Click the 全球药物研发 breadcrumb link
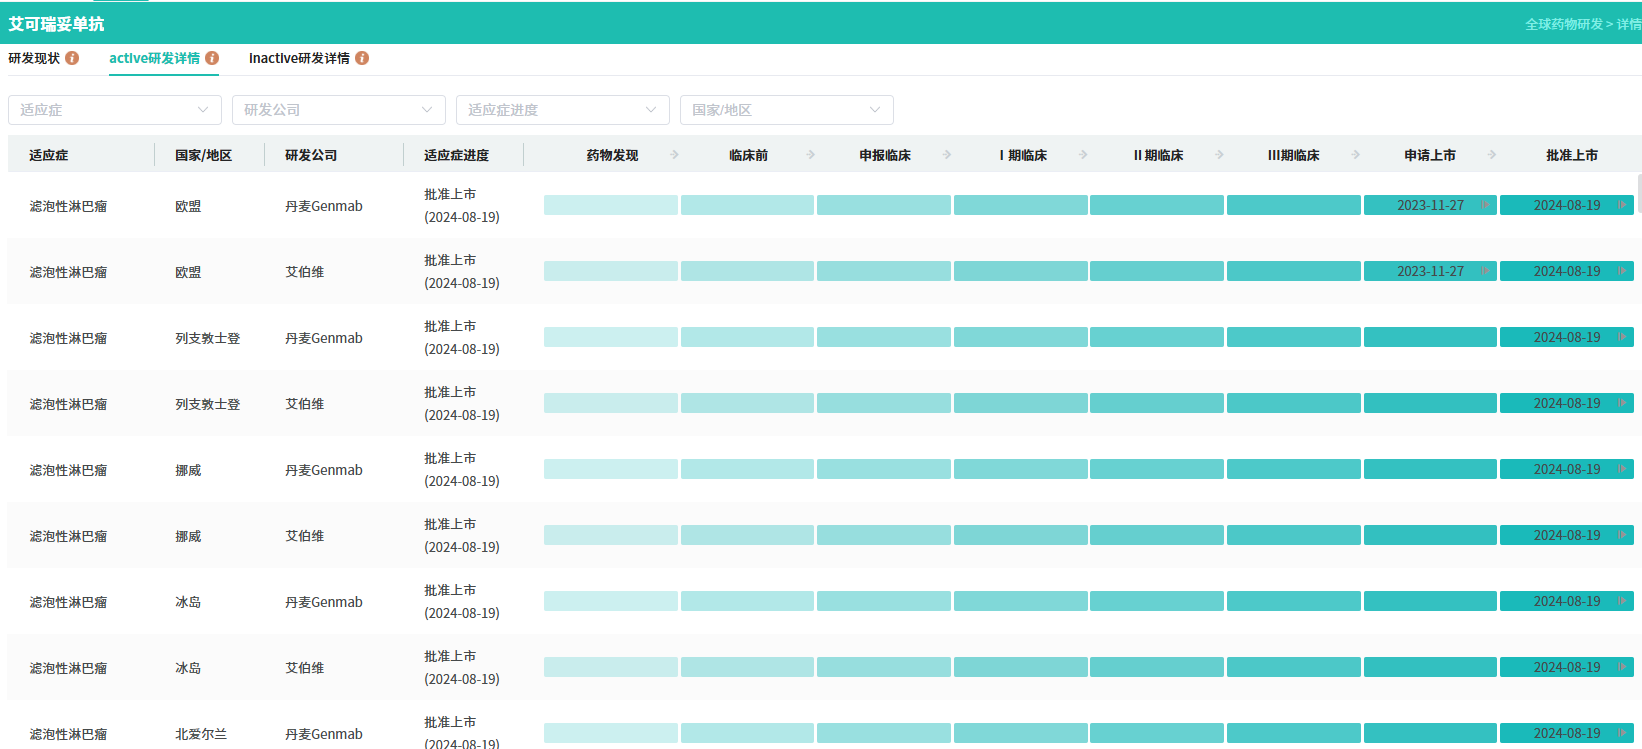Viewport: 1642px width, 749px height. [x=1563, y=24]
